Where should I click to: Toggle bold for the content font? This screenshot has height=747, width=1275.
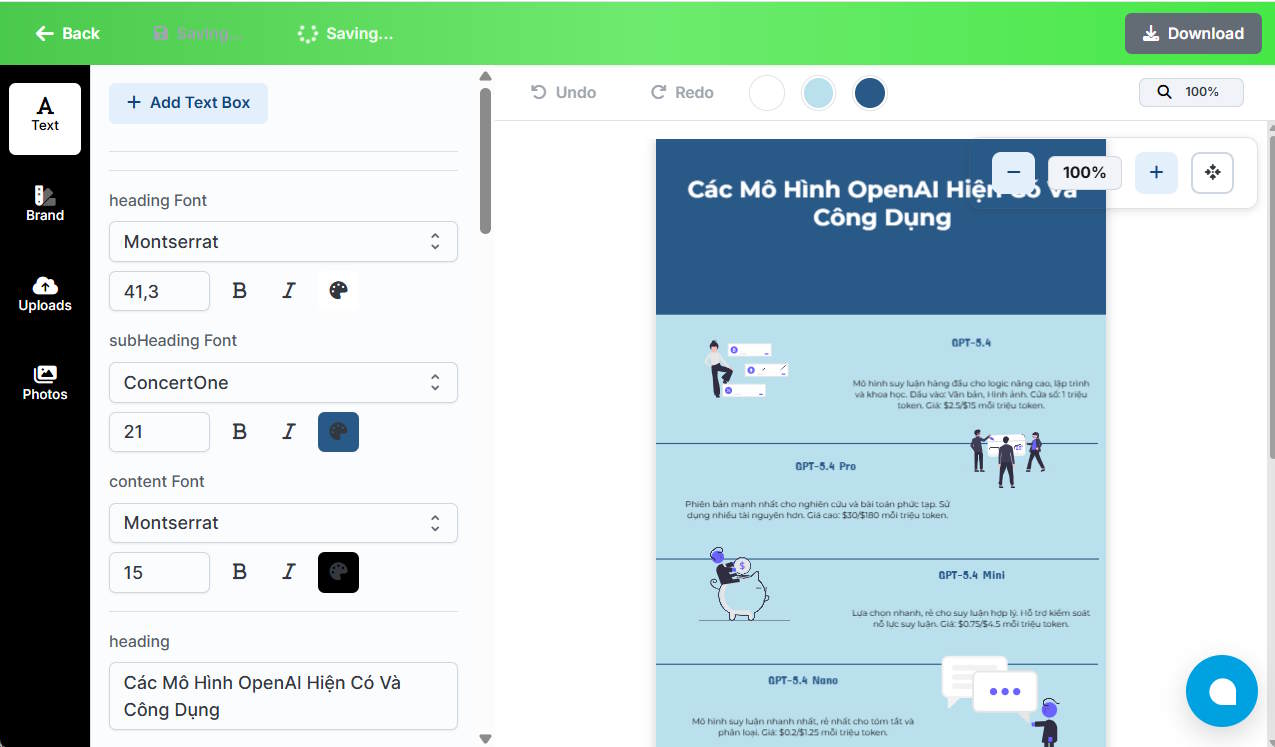pyautogui.click(x=239, y=572)
